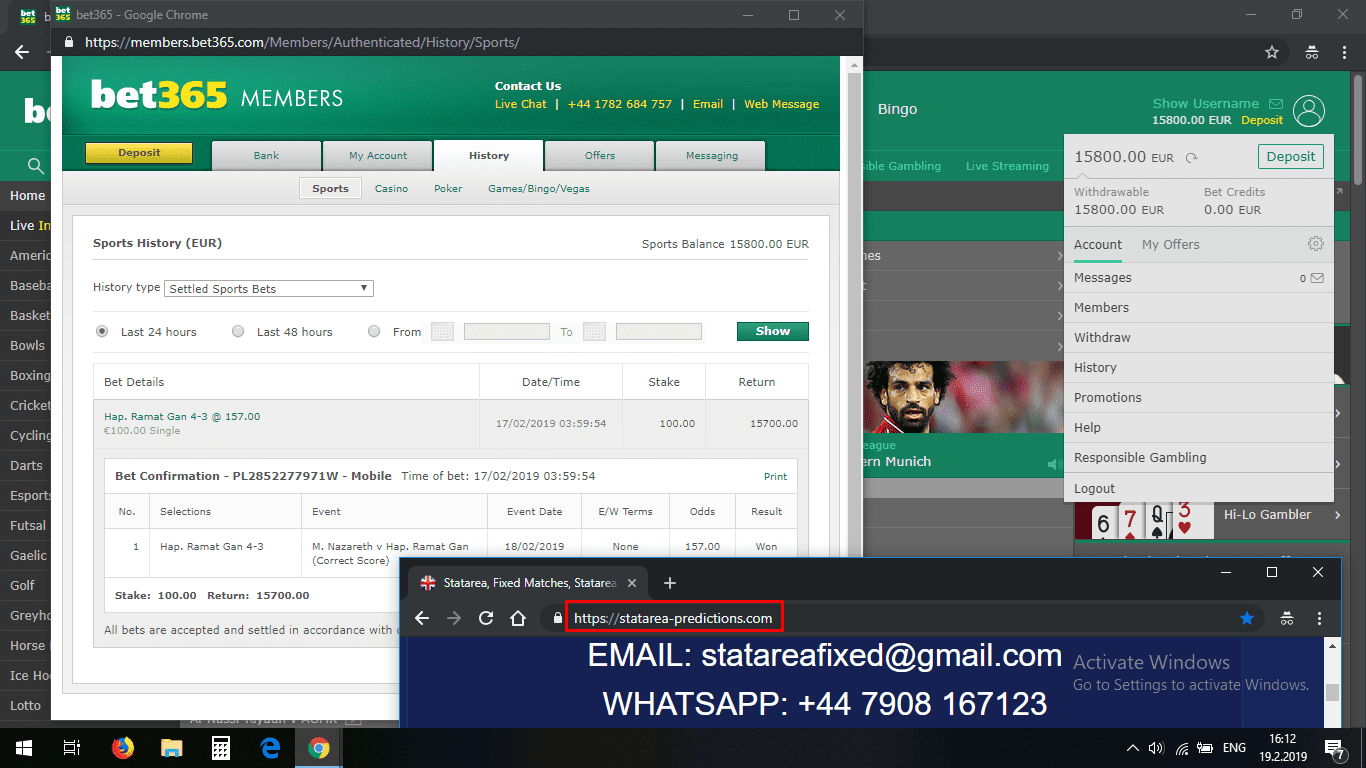Select Last 24 hours radio button
1366x768 pixels.
point(102,331)
